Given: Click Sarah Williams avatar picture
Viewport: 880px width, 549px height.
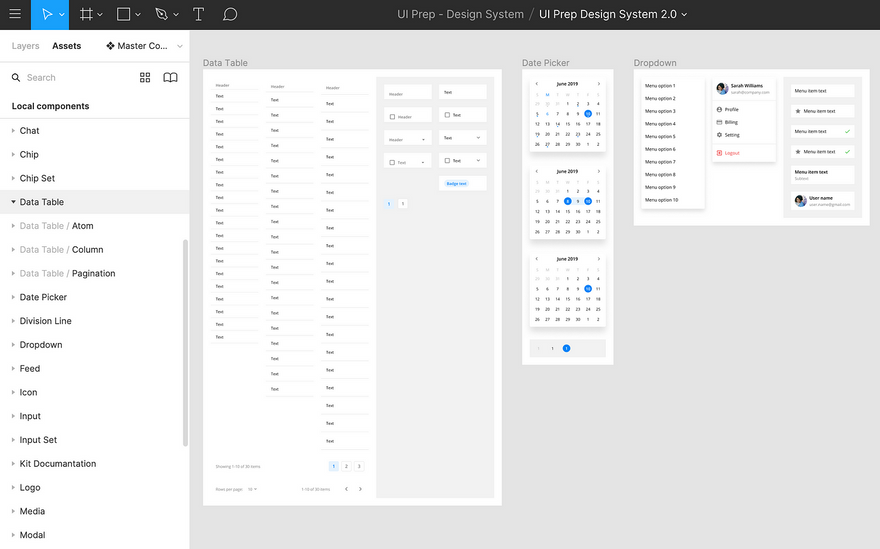Looking at the screenshot, I should click(x=722, y=88).
